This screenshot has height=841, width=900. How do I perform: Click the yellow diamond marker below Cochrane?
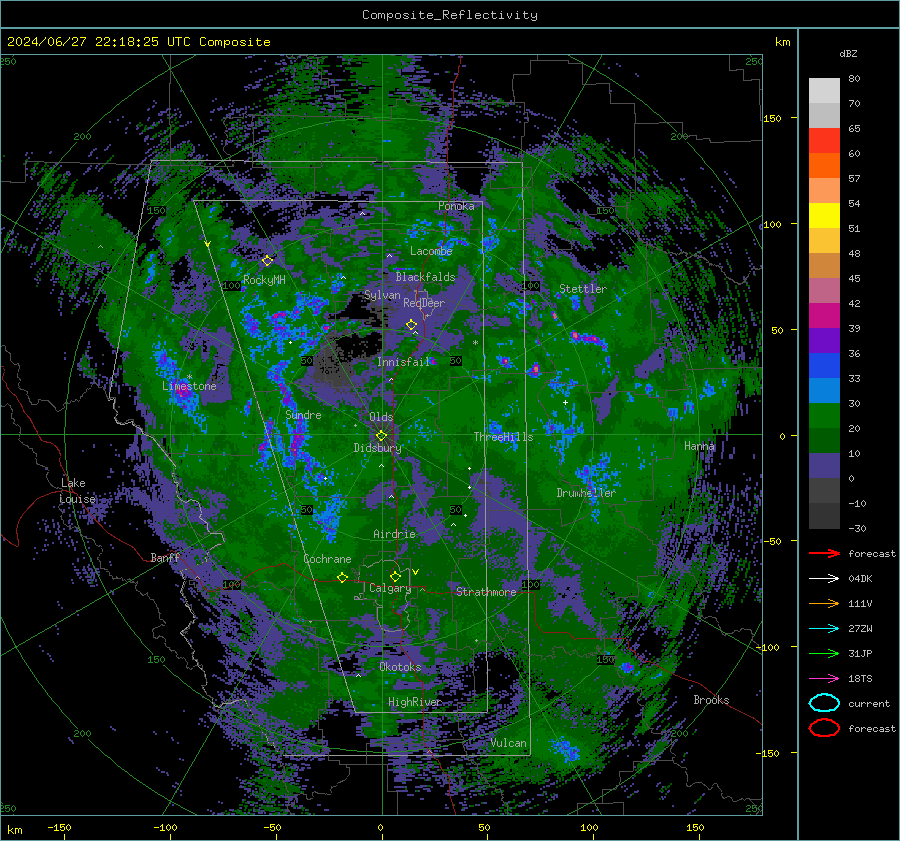tap(342, 578)
